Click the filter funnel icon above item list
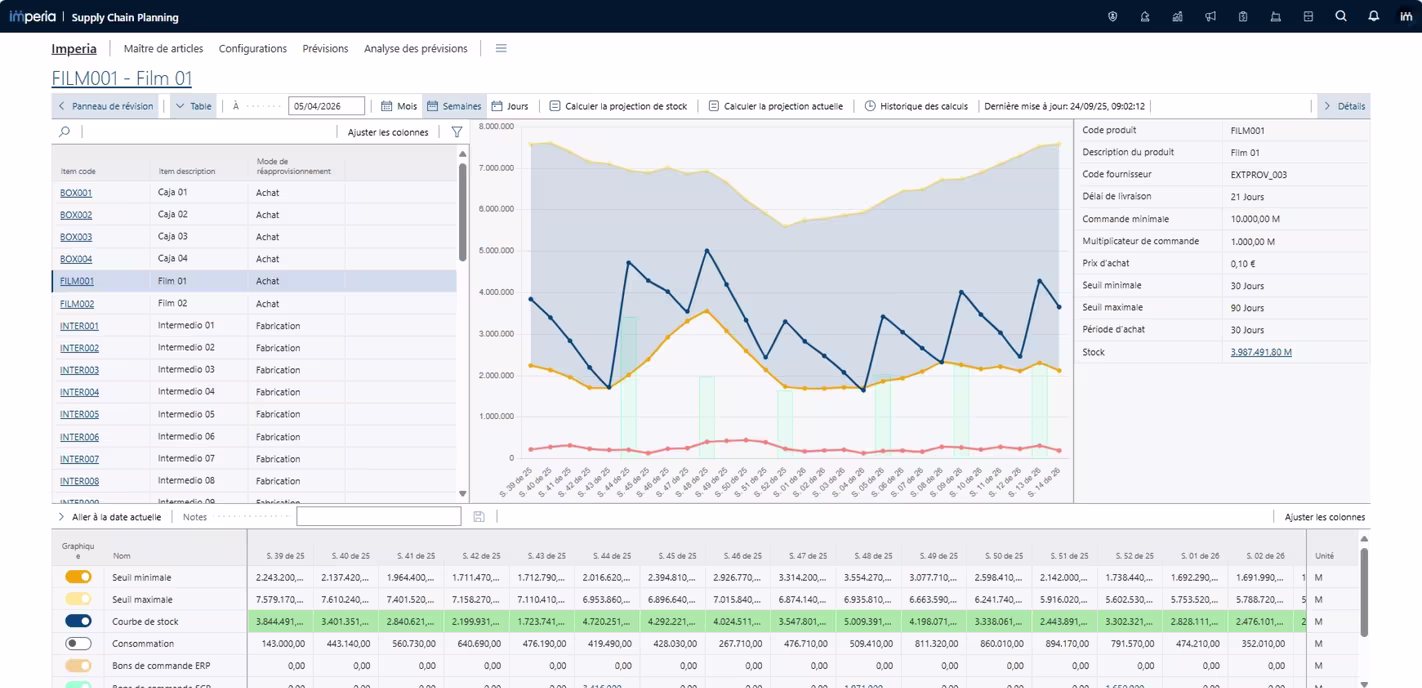1422x688 pixels. pos(457,132)
